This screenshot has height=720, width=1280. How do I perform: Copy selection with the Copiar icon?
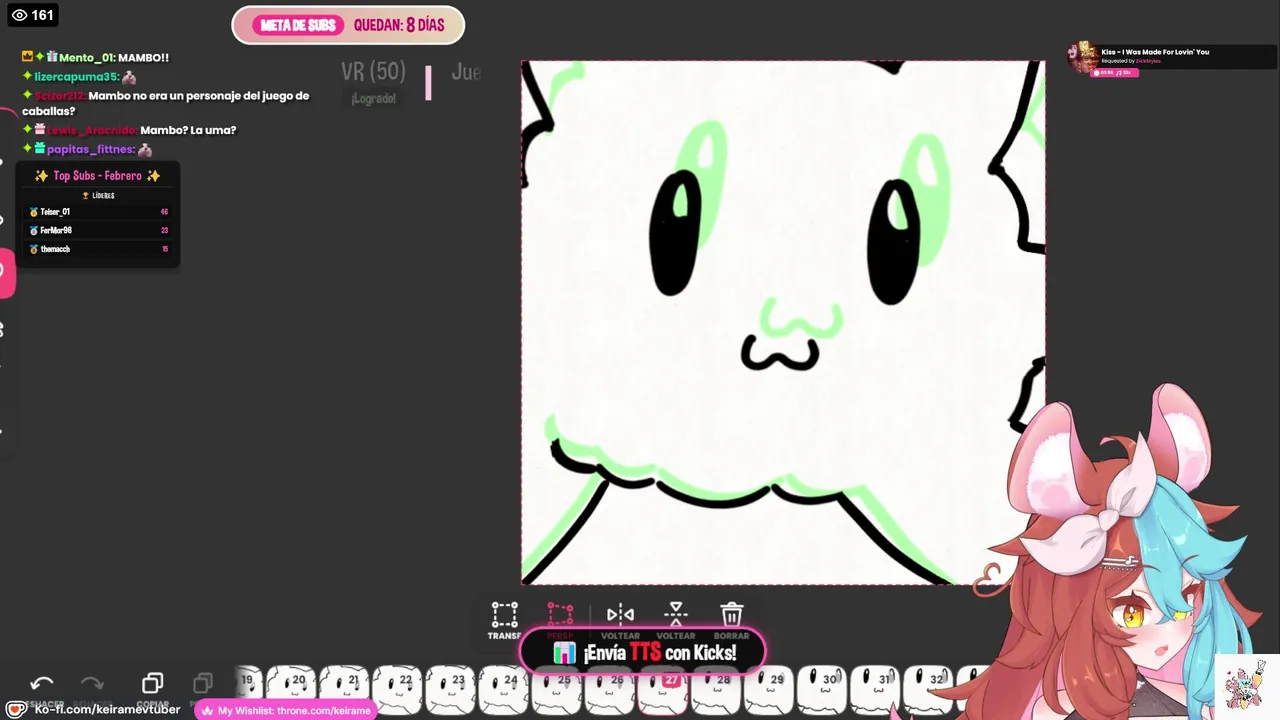point(152,683)
